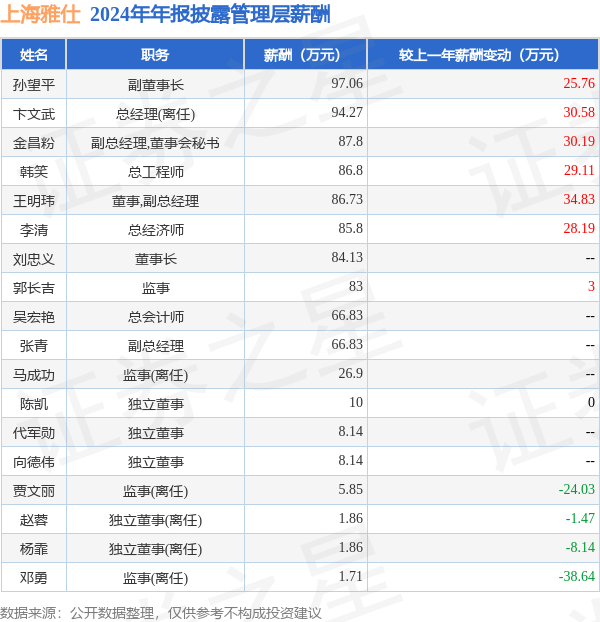Screen dimensions: 600x622
Task: Click the name 代军勋
Action: [x=34, y=433]
